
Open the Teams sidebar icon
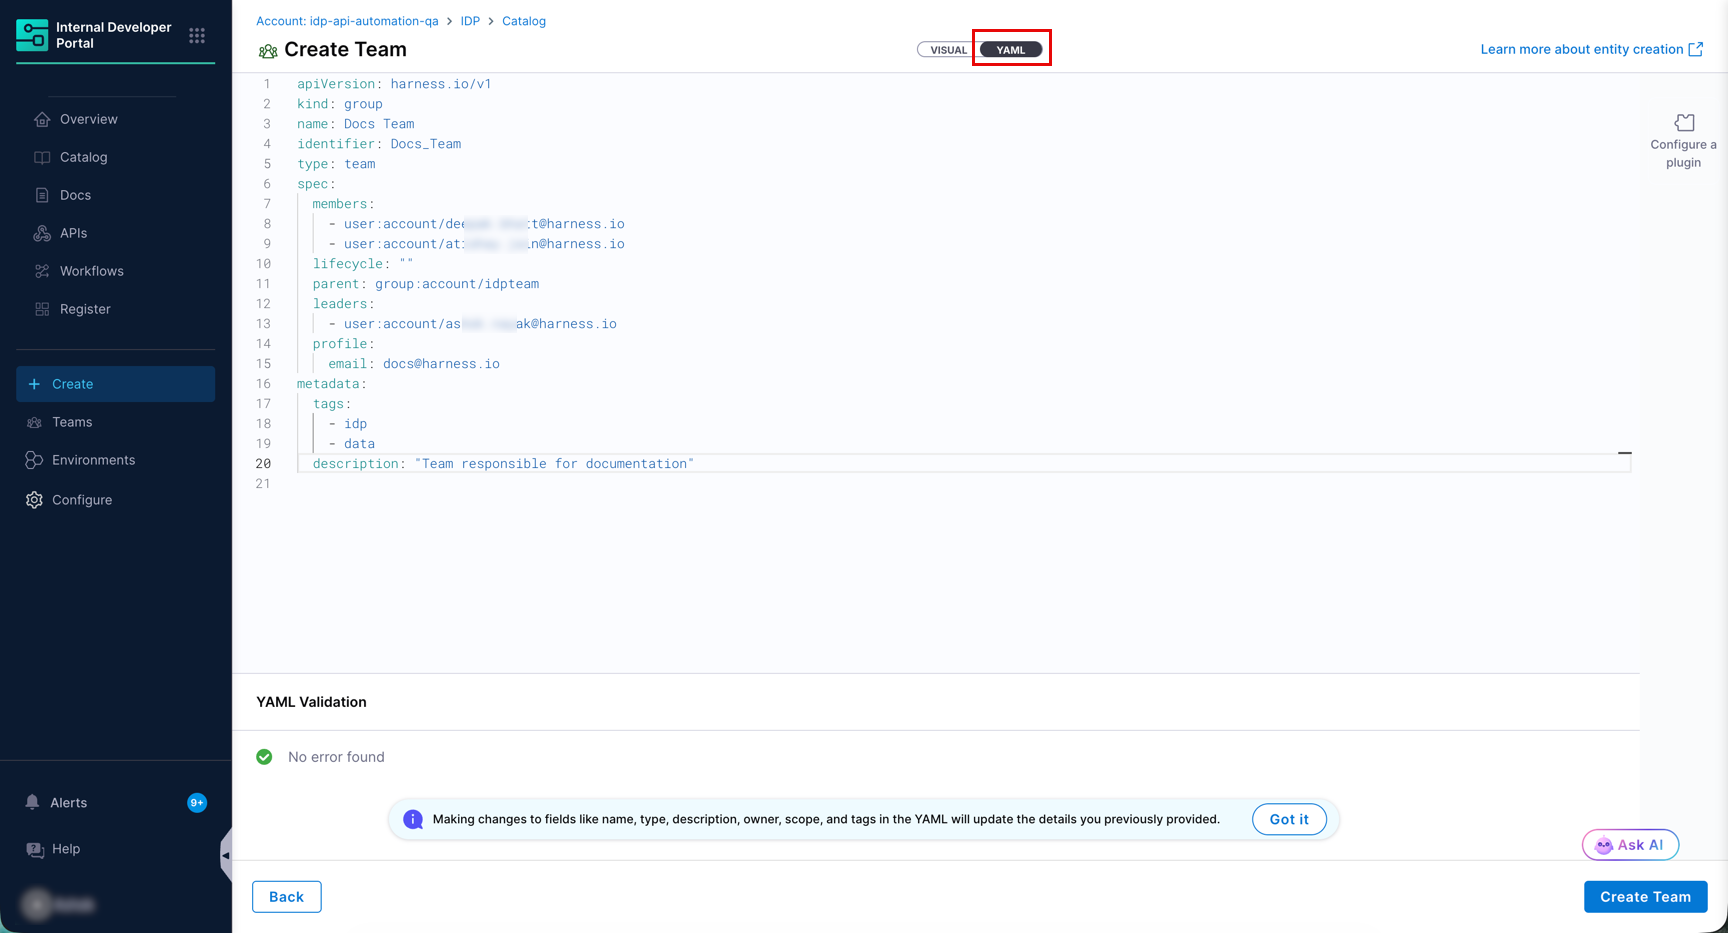[x=34, y=422]
